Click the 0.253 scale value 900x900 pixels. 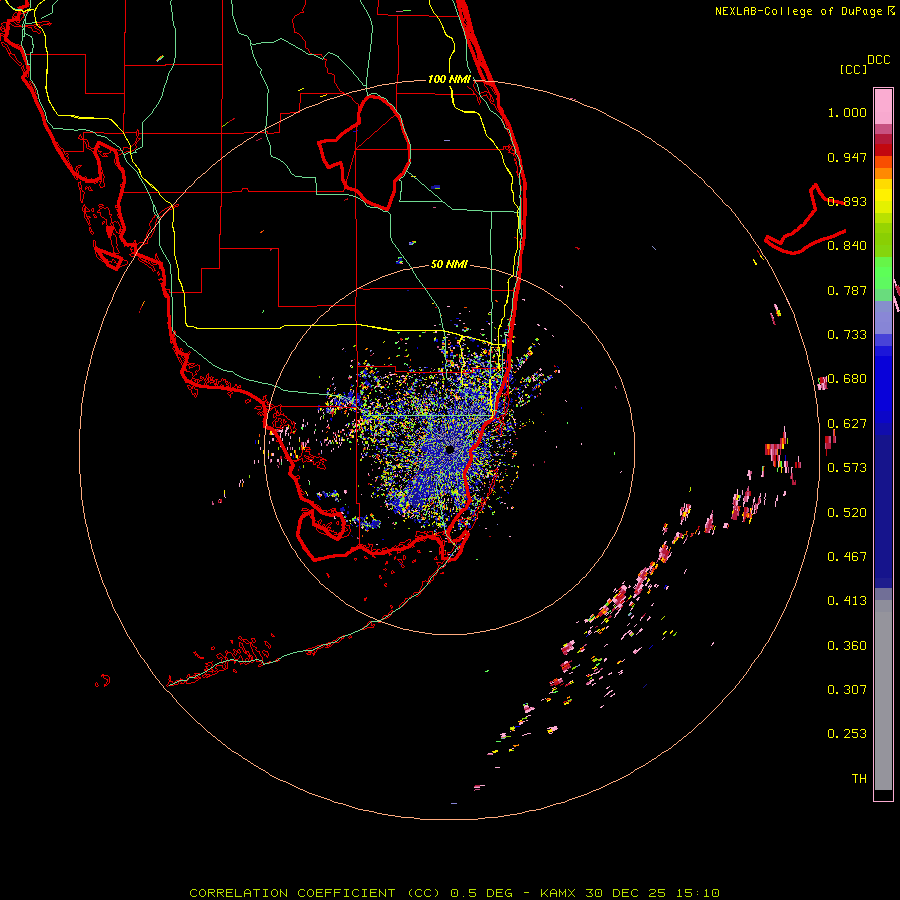coord(847,734)
